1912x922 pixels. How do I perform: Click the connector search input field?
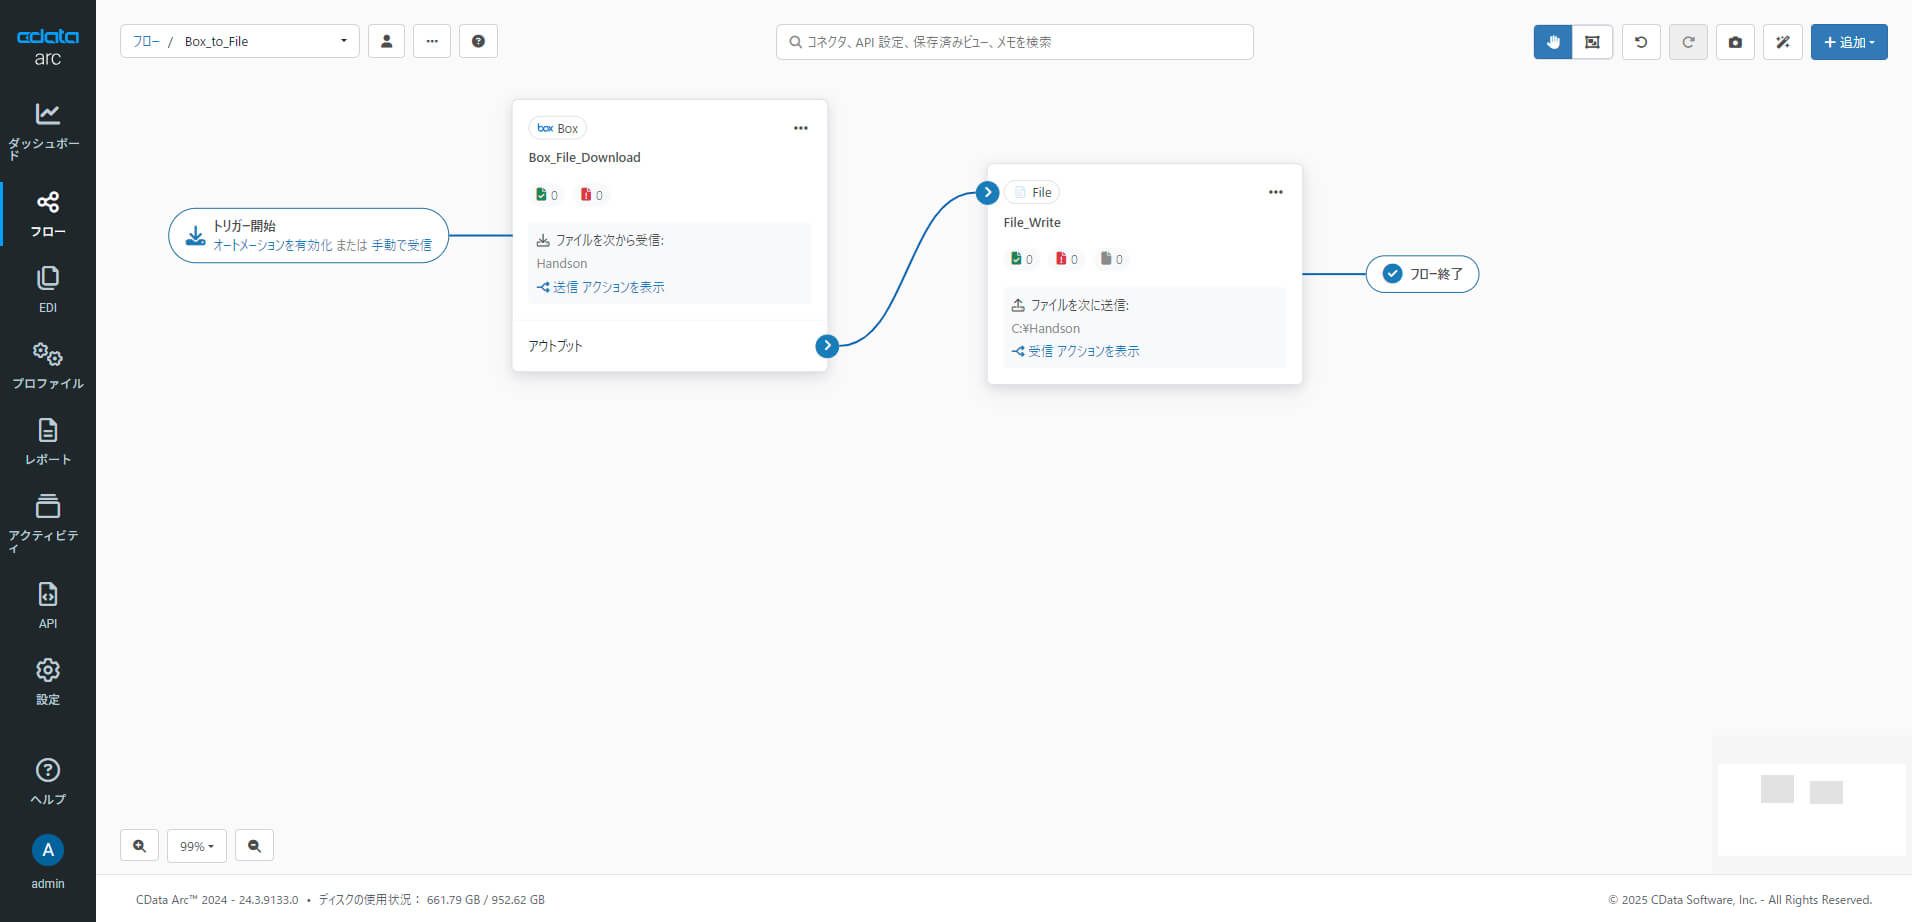(1015, 42)
